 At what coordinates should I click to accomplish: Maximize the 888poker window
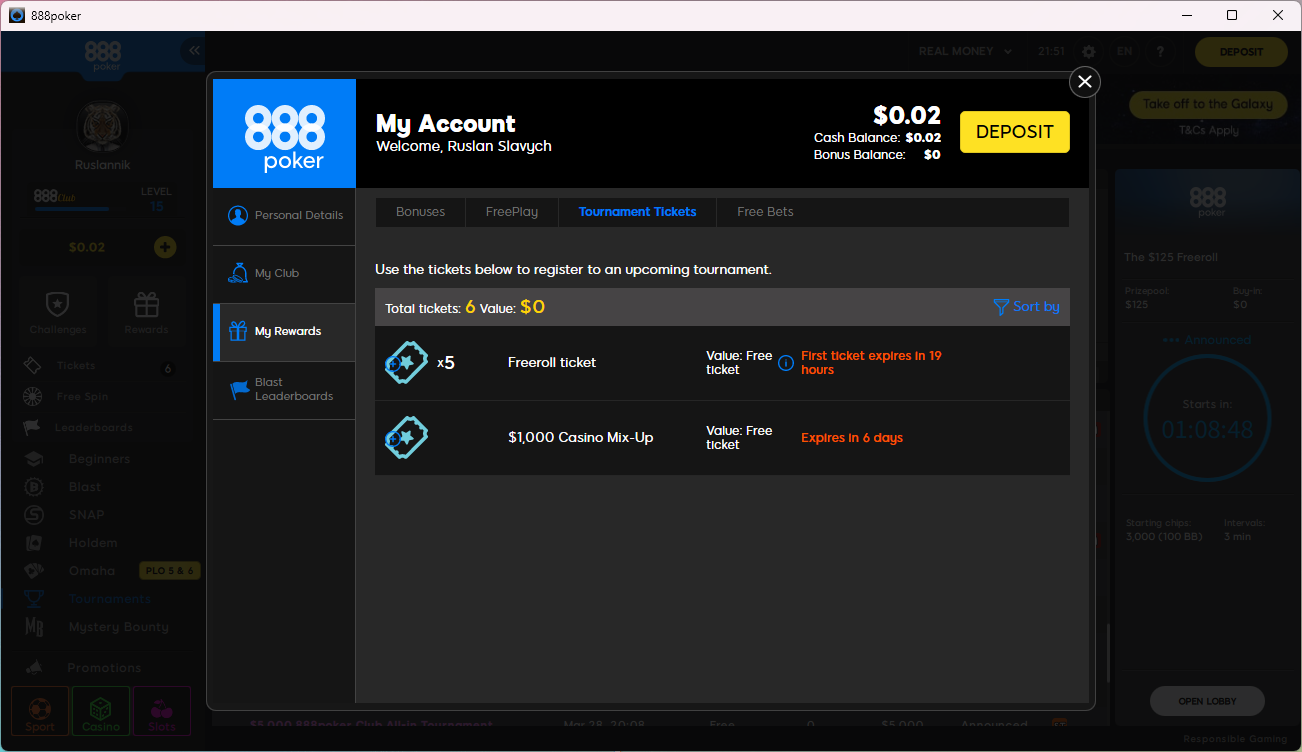[x=1232, y=15]
